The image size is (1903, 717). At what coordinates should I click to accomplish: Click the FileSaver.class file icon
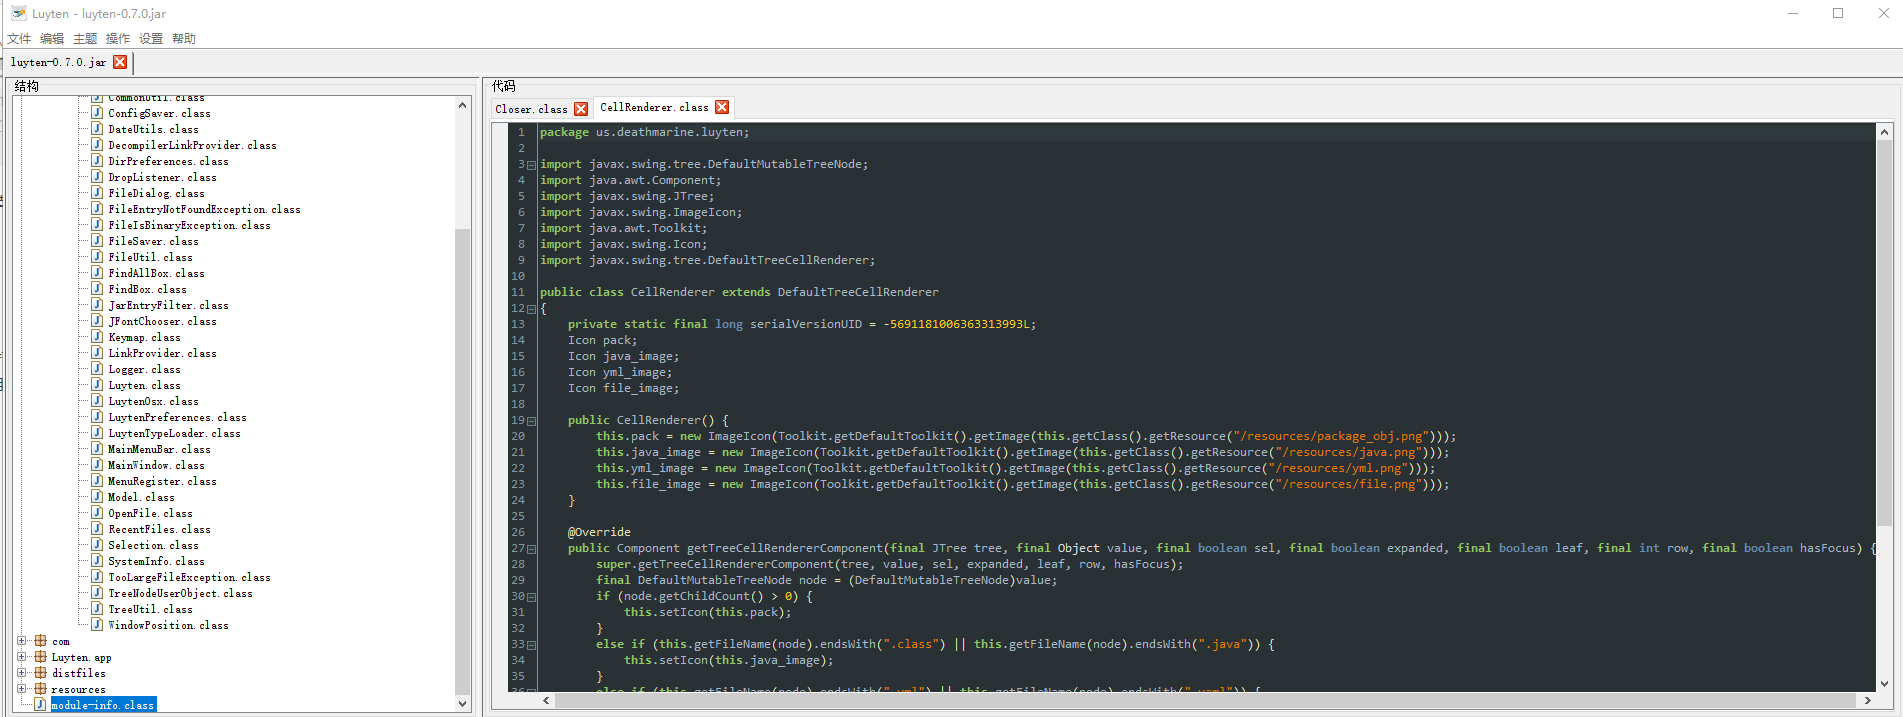97,241
